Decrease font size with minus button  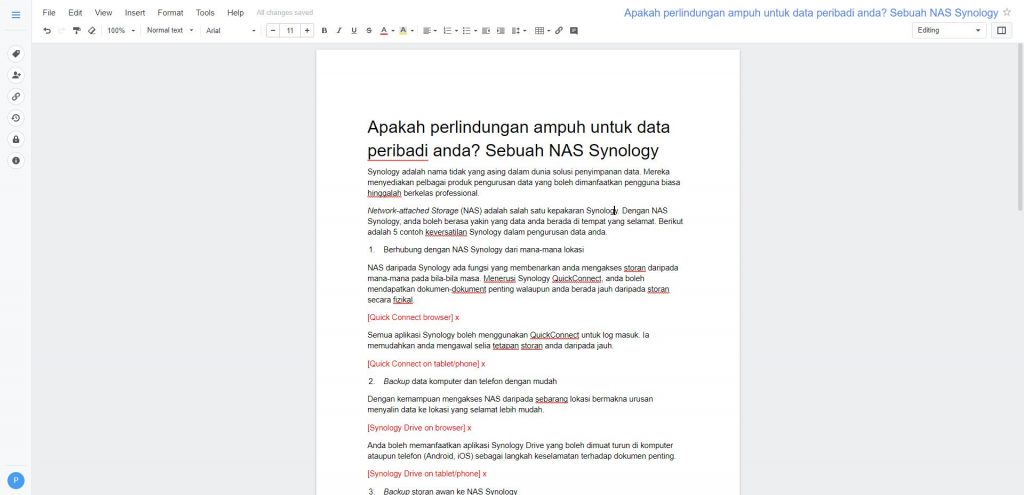pos(273,30)
